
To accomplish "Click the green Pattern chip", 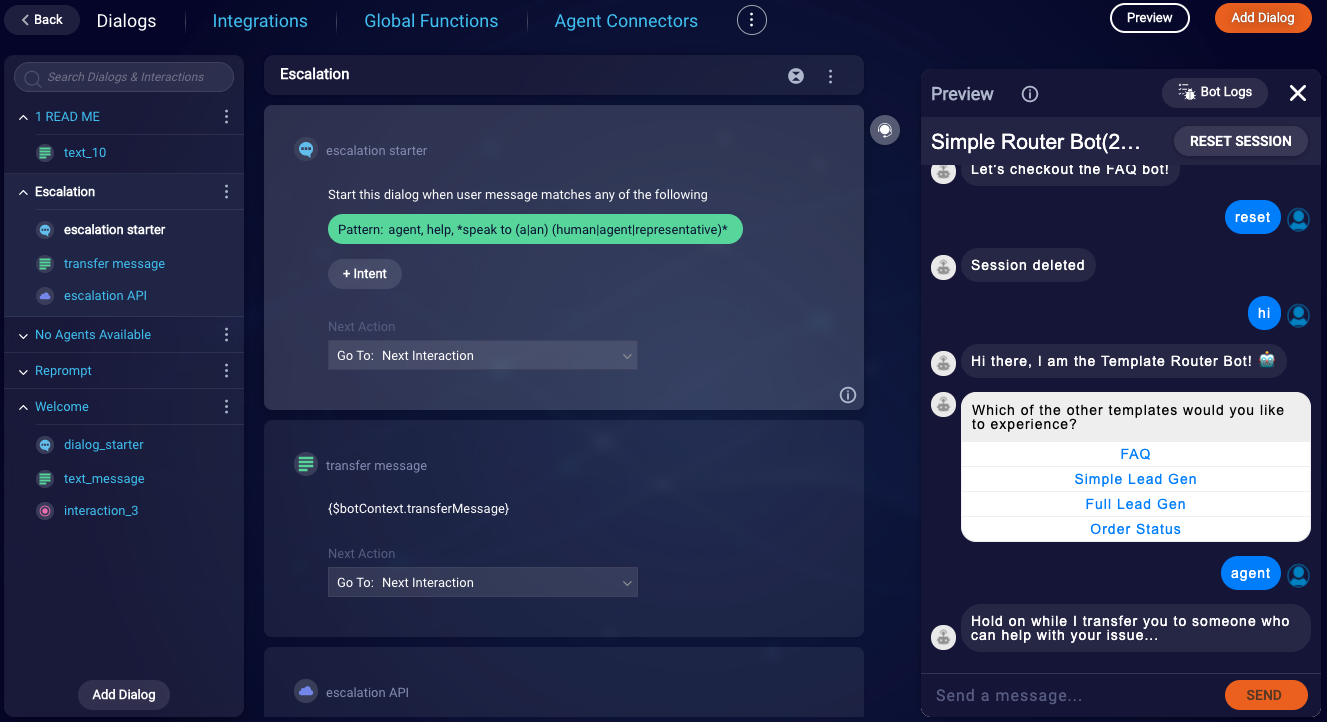I will click(x=535, y=230).
